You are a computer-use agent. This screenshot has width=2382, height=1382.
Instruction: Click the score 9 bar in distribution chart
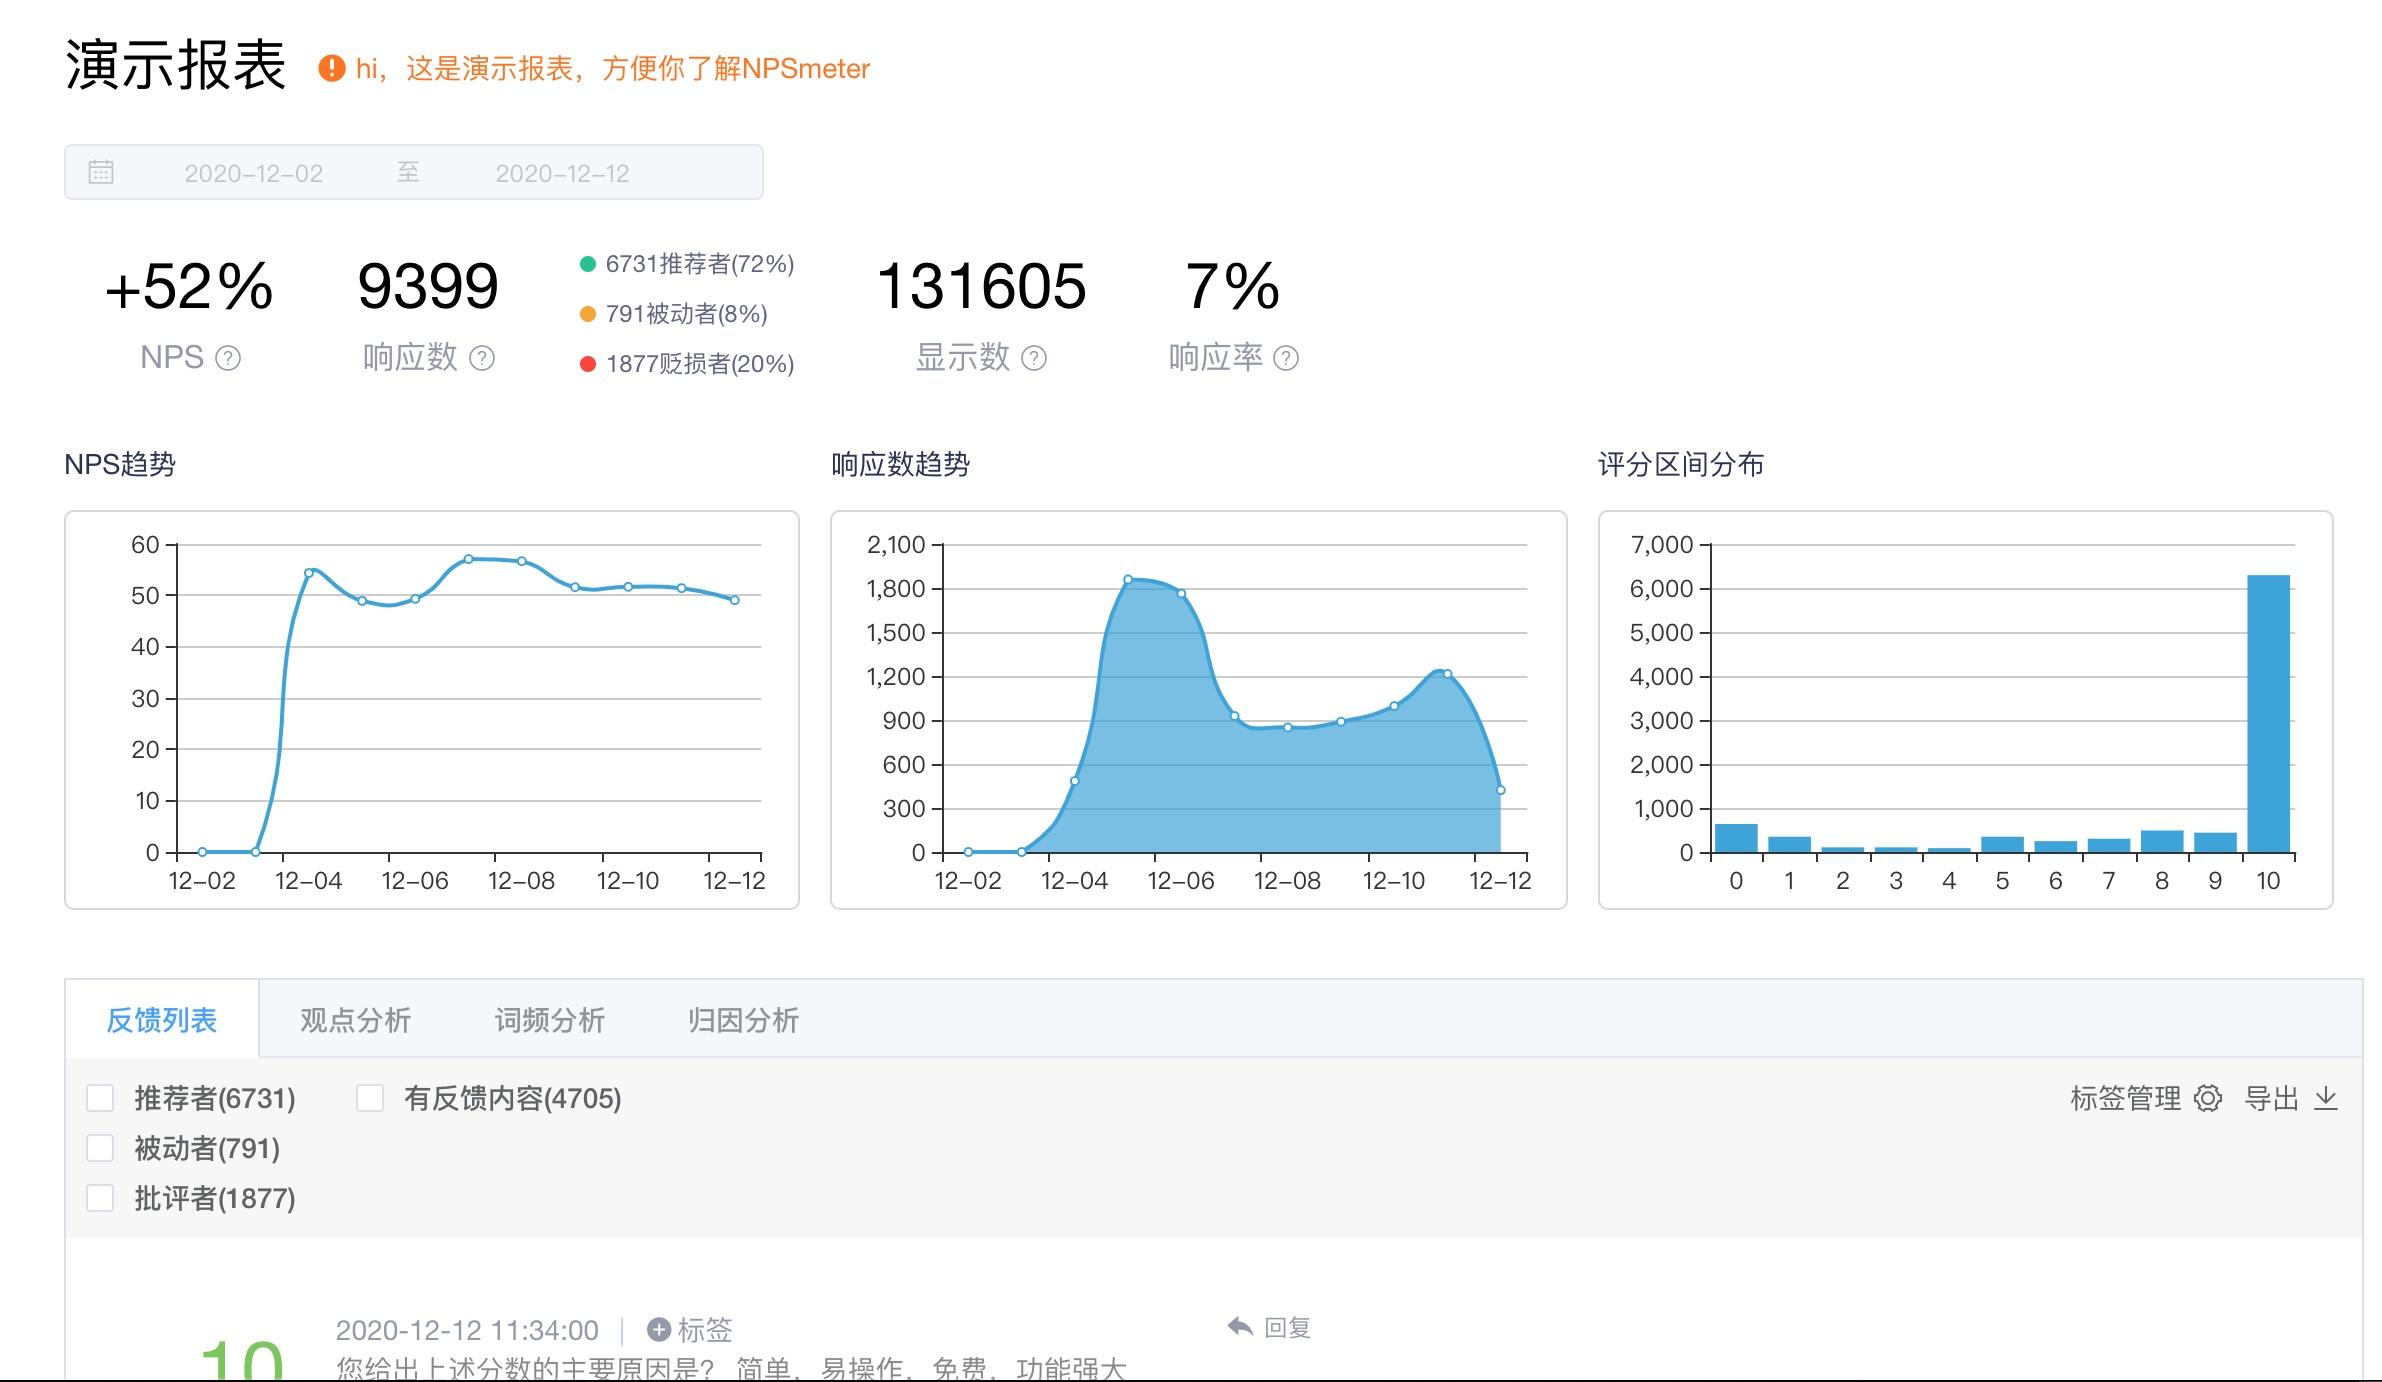click(x=2215, y=843)
